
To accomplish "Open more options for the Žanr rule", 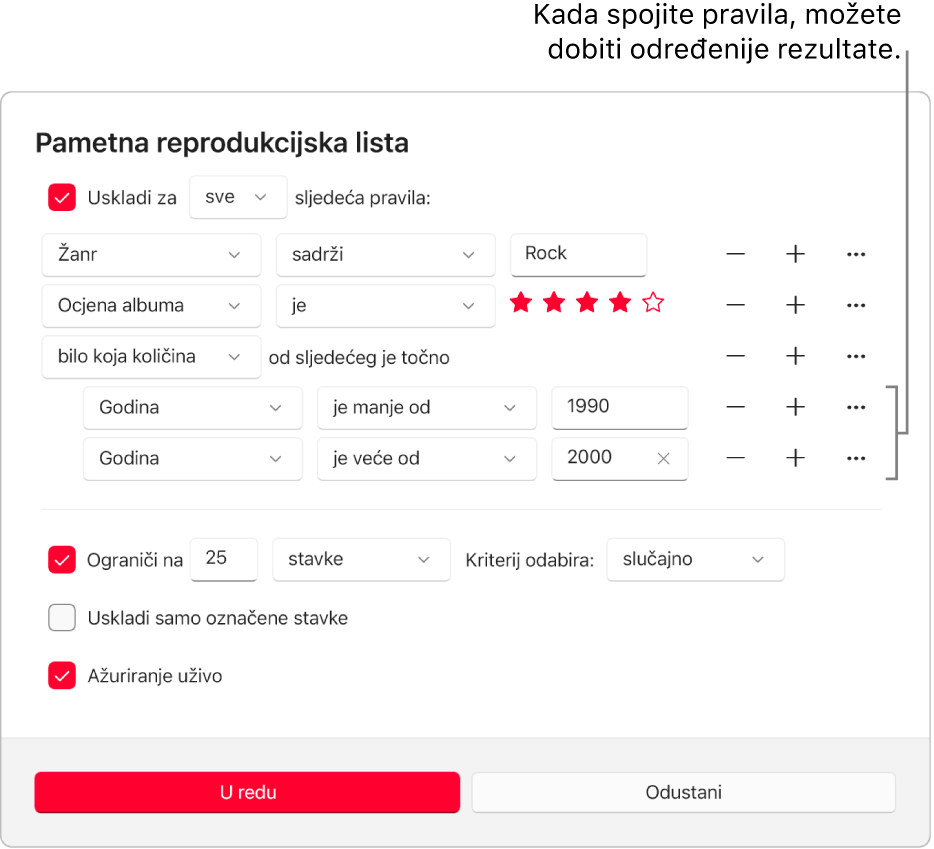I will click(856, 254).
